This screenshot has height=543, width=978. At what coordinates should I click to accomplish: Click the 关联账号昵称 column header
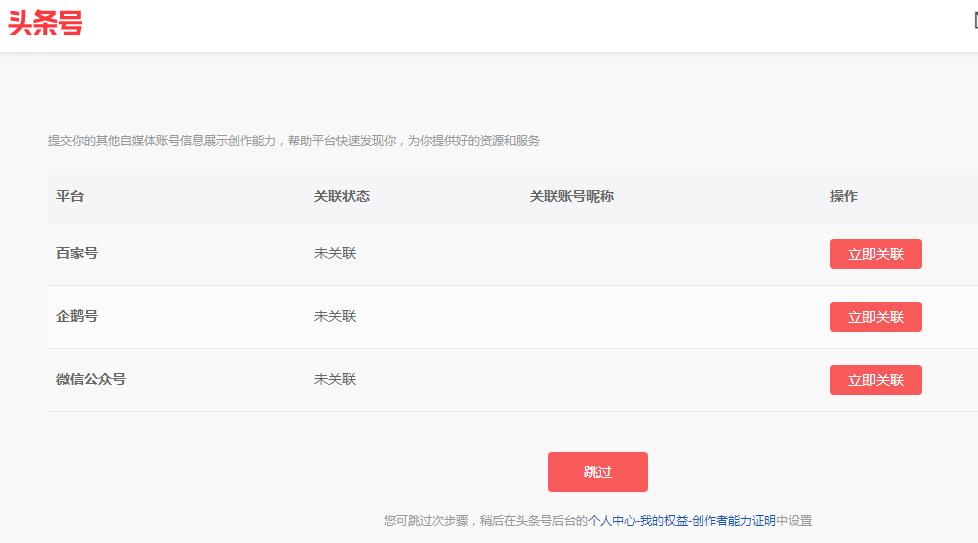tap(571, 196)
